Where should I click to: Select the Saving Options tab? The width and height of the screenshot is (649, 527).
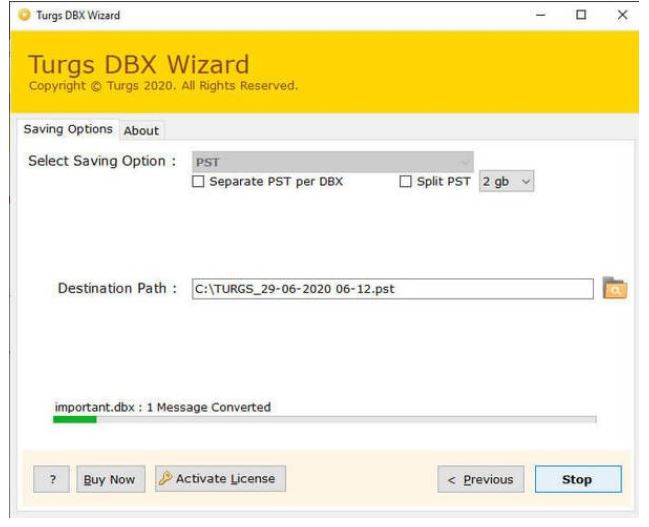(x=68, y=129)
